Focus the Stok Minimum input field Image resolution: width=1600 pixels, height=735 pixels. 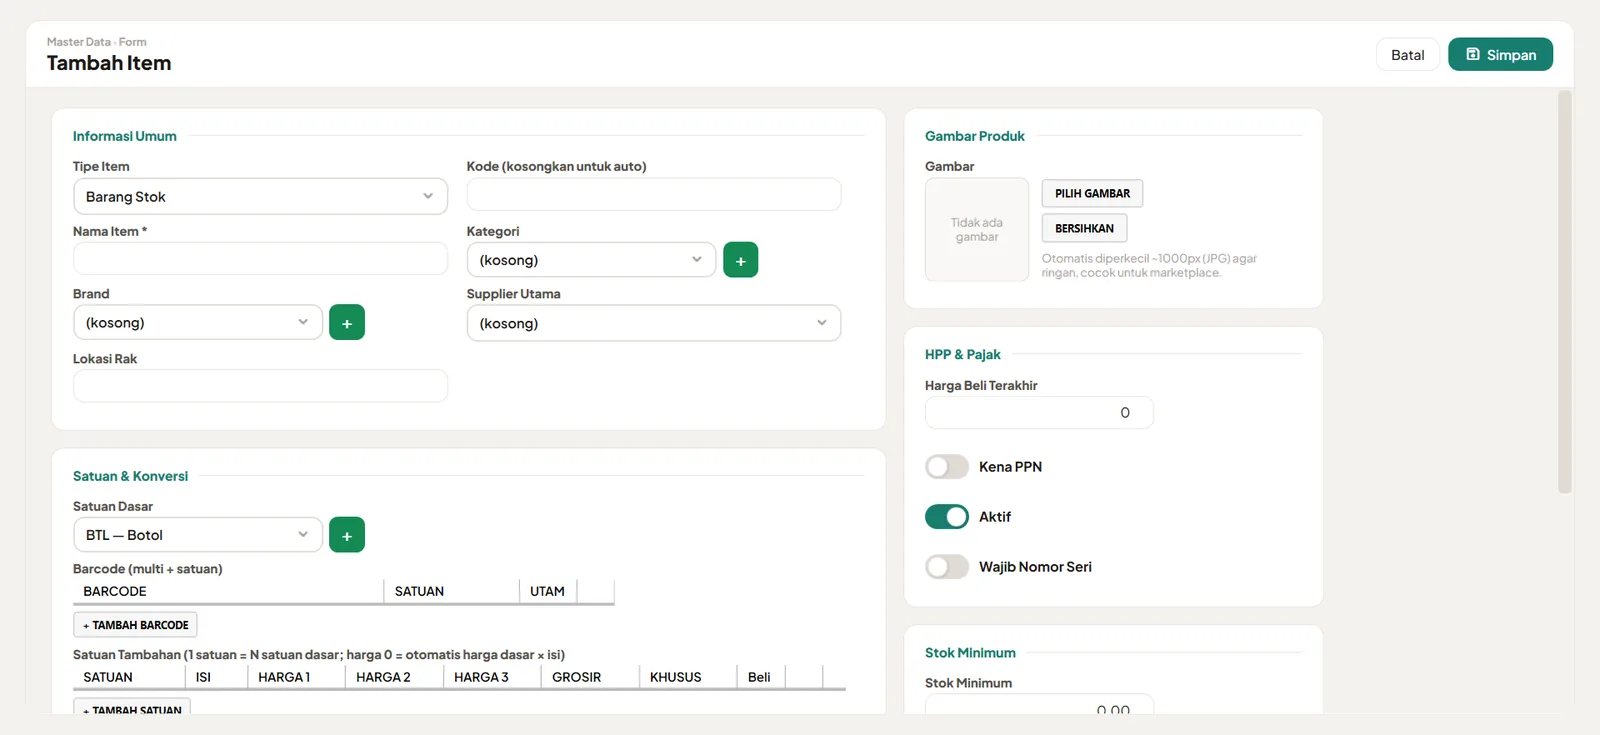tap(1039, 705)
